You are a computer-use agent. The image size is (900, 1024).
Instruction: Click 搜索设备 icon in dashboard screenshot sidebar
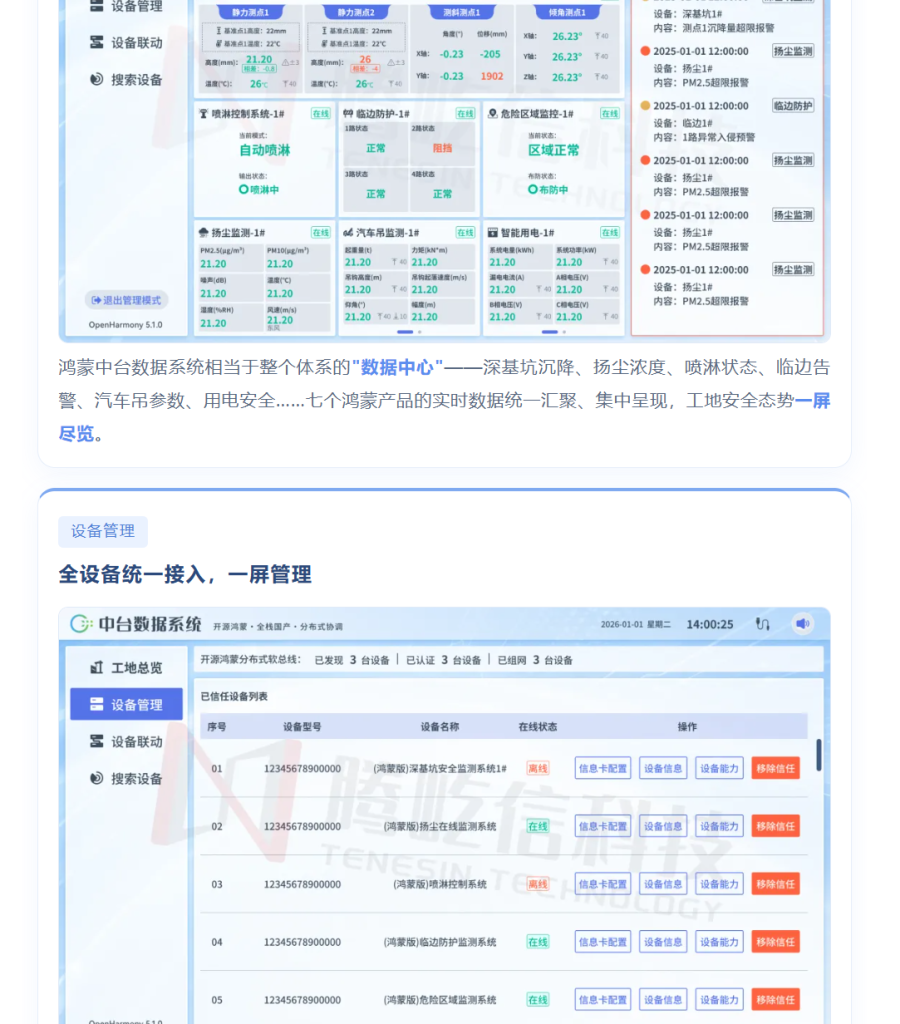click(x=97, y=80)
